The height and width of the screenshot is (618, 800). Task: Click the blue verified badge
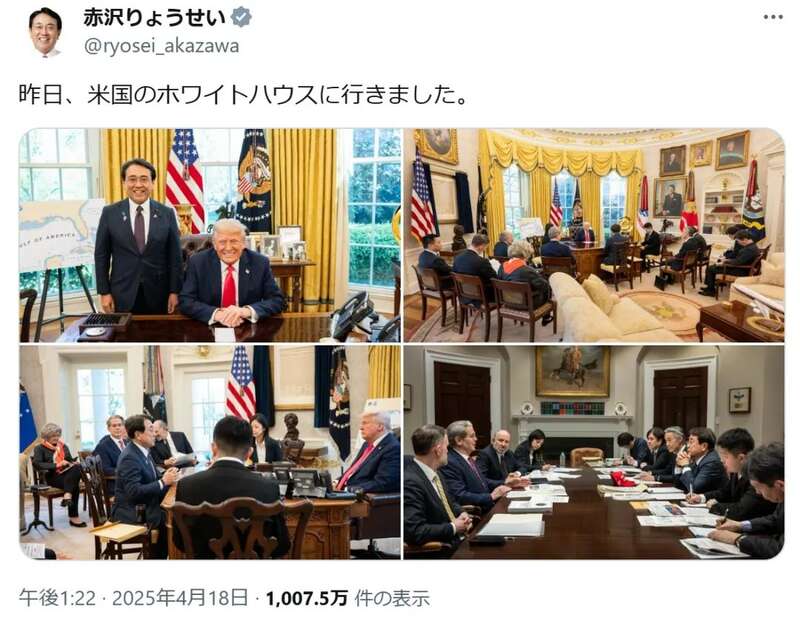click(241, 17)
